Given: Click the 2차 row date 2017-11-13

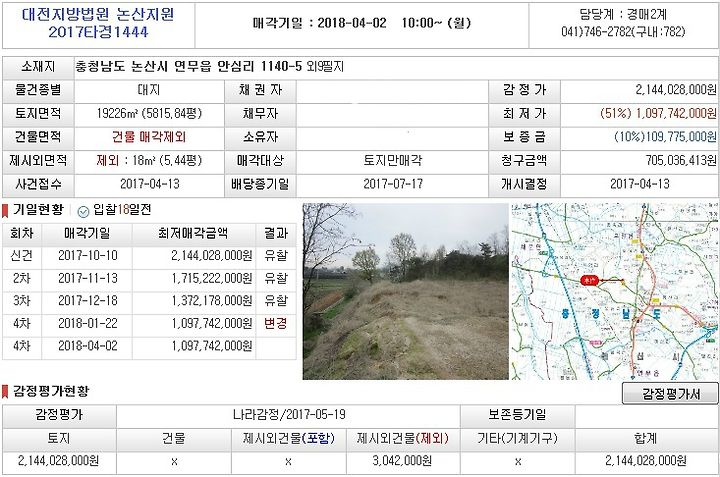Looking at the screenshot, I should pos(88,278).
